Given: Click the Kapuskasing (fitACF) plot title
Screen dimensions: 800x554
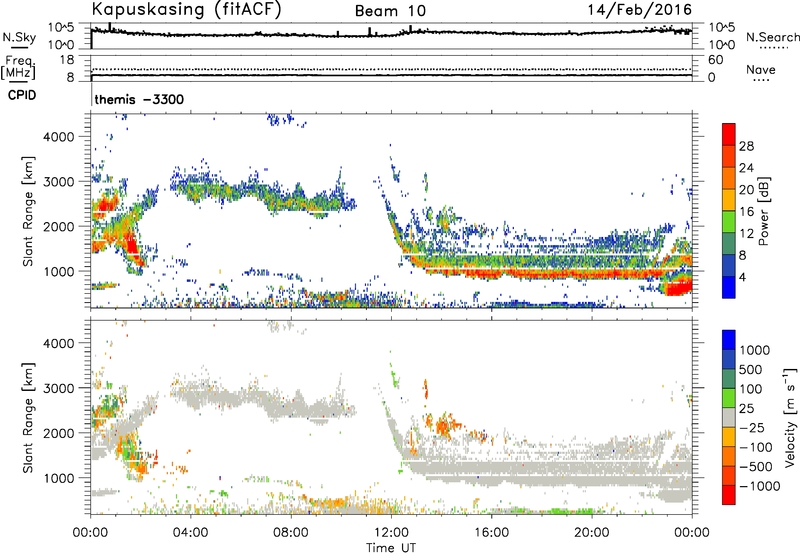Looking at the screenshot, I should [186, 9].
